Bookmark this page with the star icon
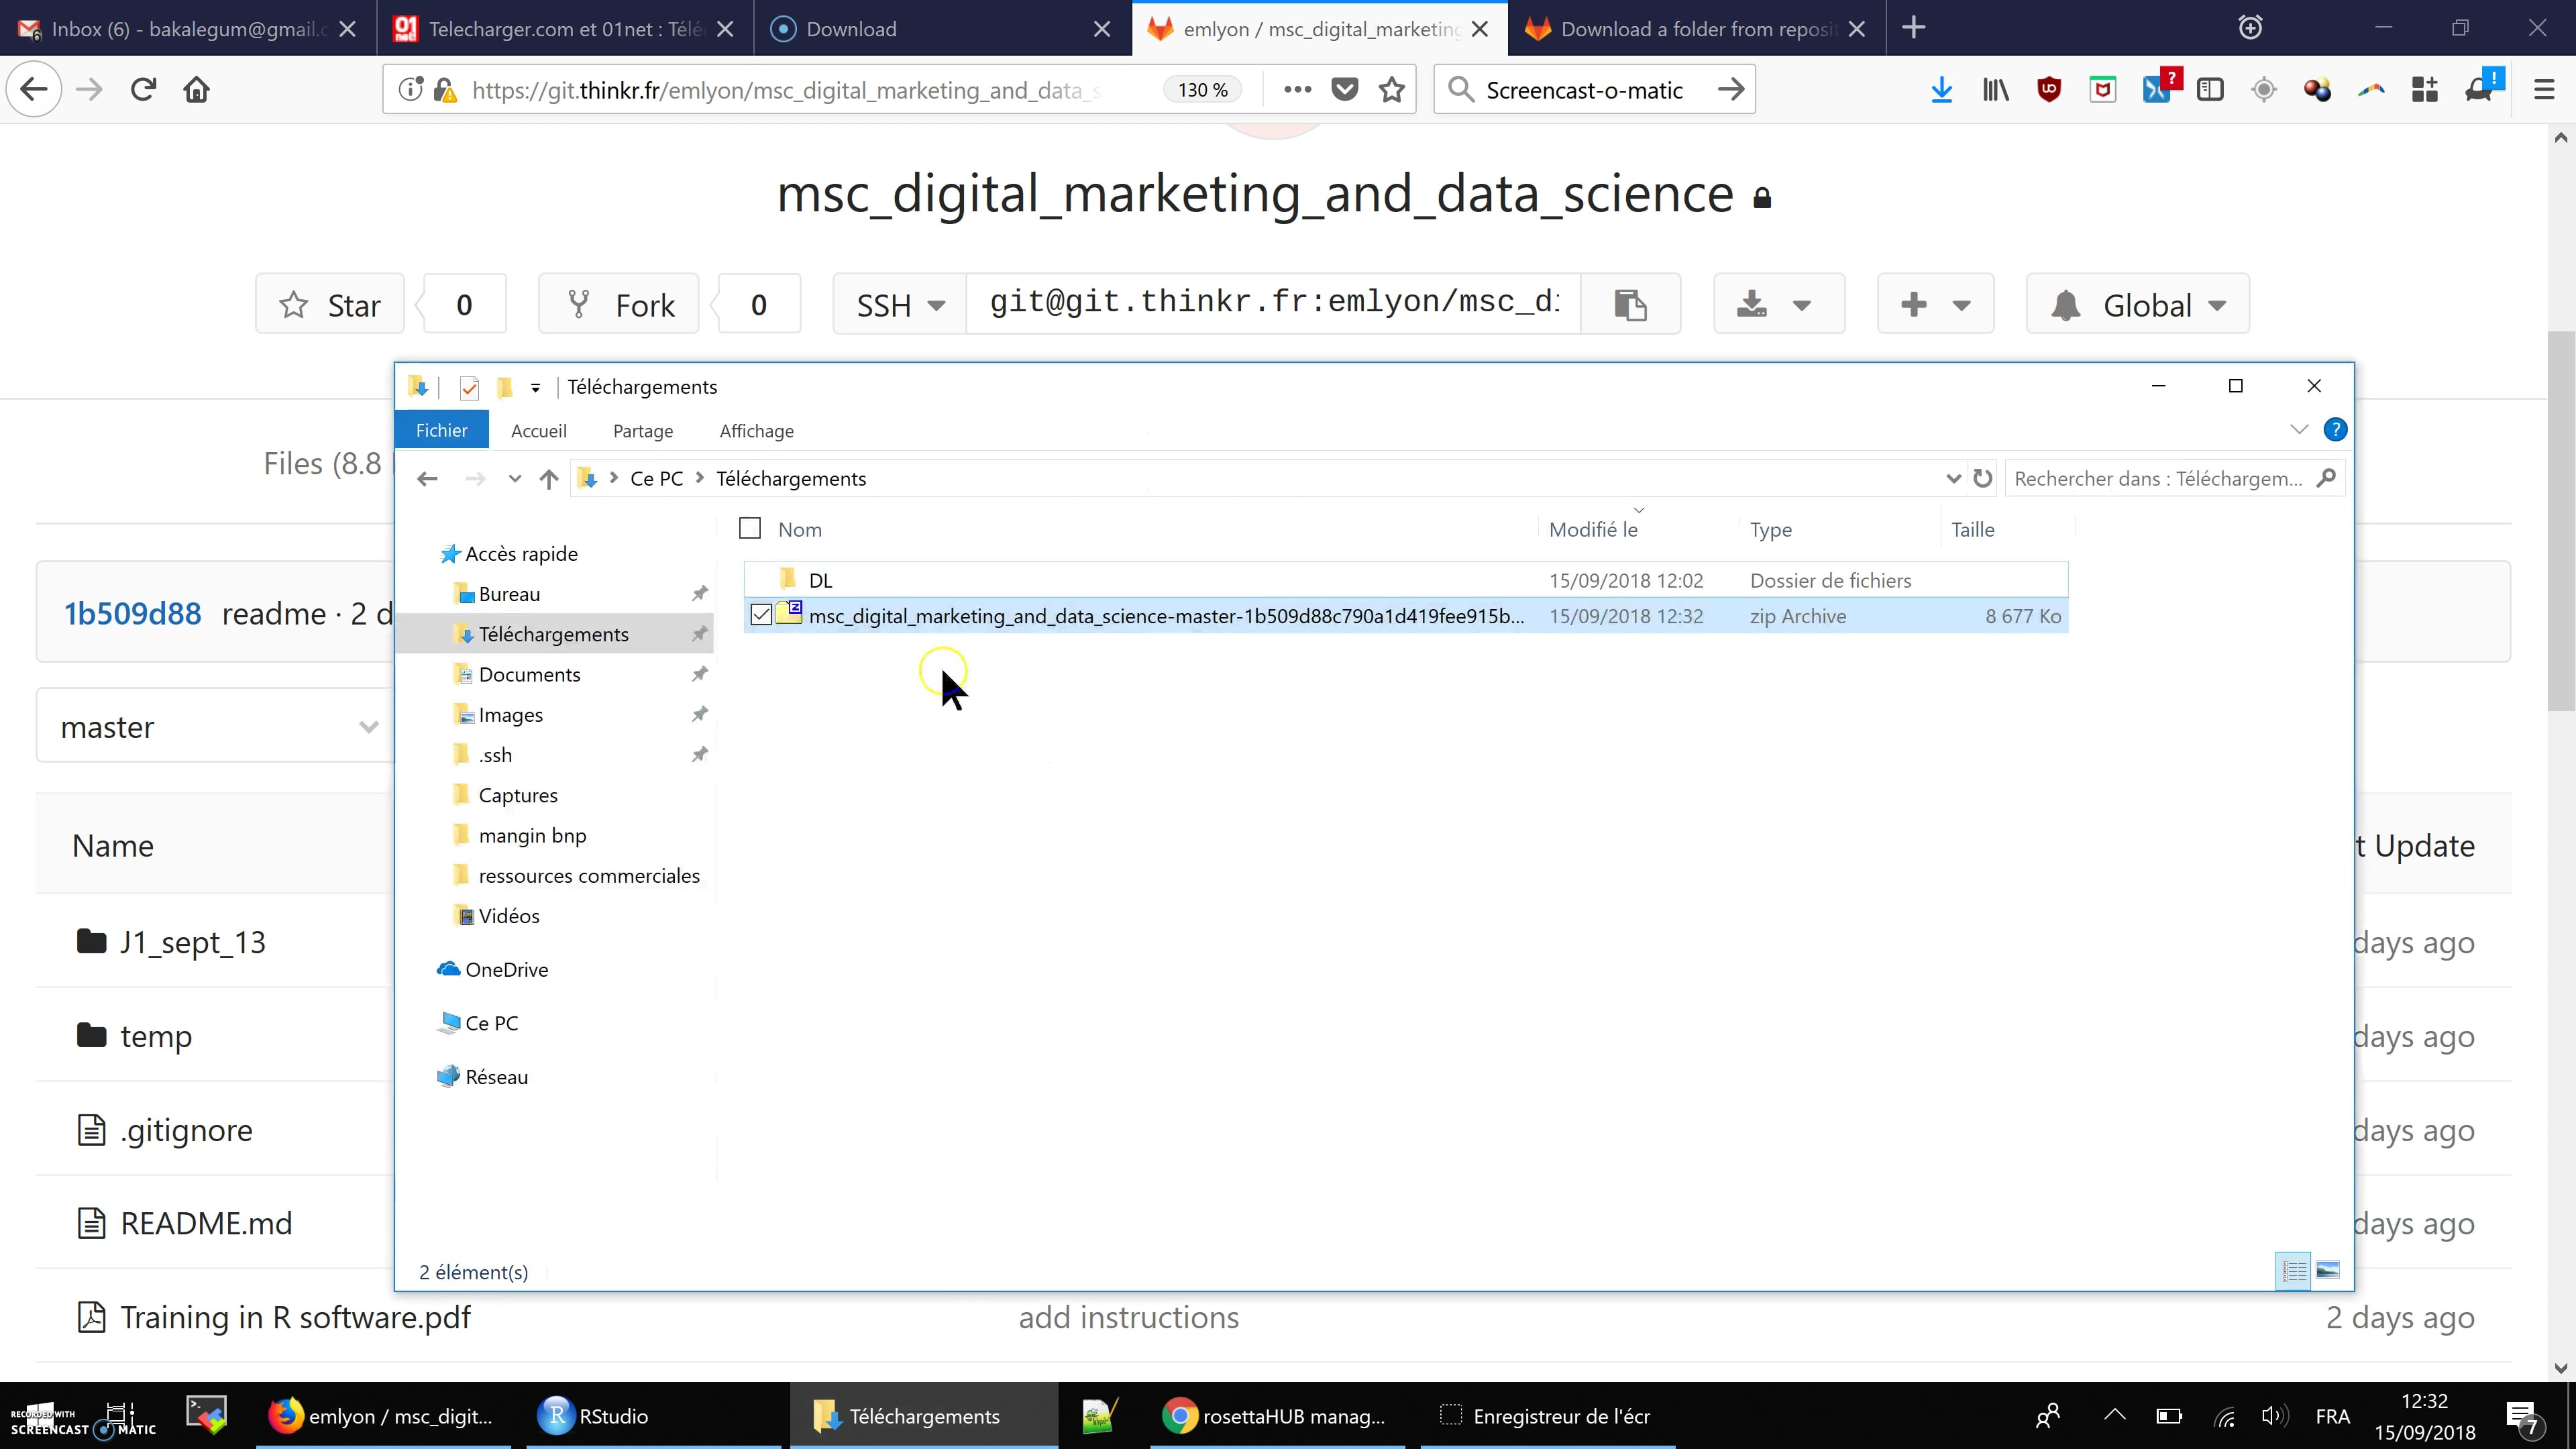Image resolution: width=2576 pixels, height=1449 pixels. [x=1391, y=90]
